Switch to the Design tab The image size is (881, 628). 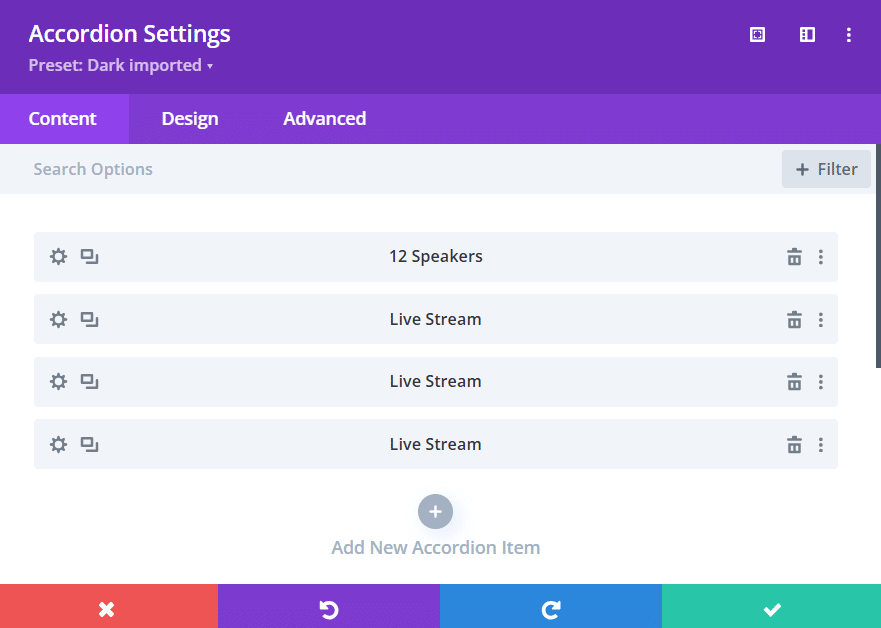(x=189, y=118)
